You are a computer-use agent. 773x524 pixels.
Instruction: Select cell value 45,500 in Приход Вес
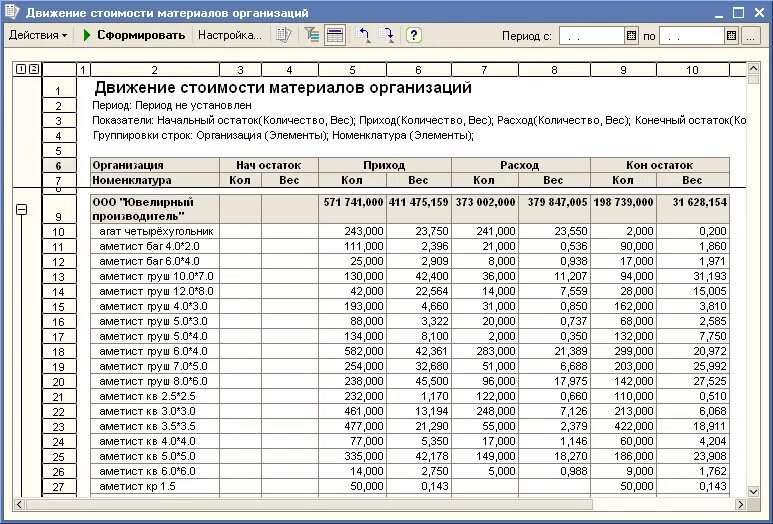(419, 382)
